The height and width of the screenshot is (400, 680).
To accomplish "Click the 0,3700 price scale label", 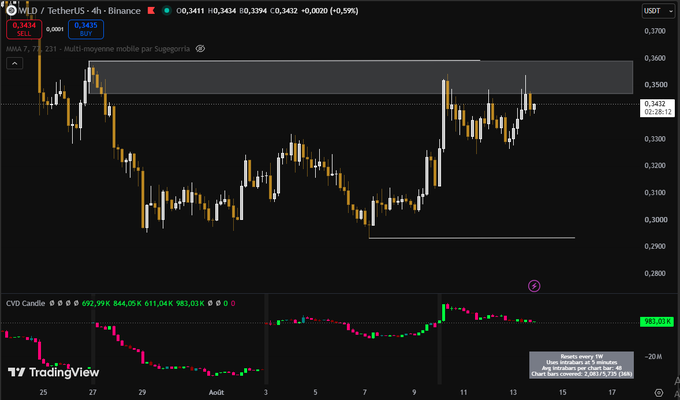I will (x=655, y=31).
